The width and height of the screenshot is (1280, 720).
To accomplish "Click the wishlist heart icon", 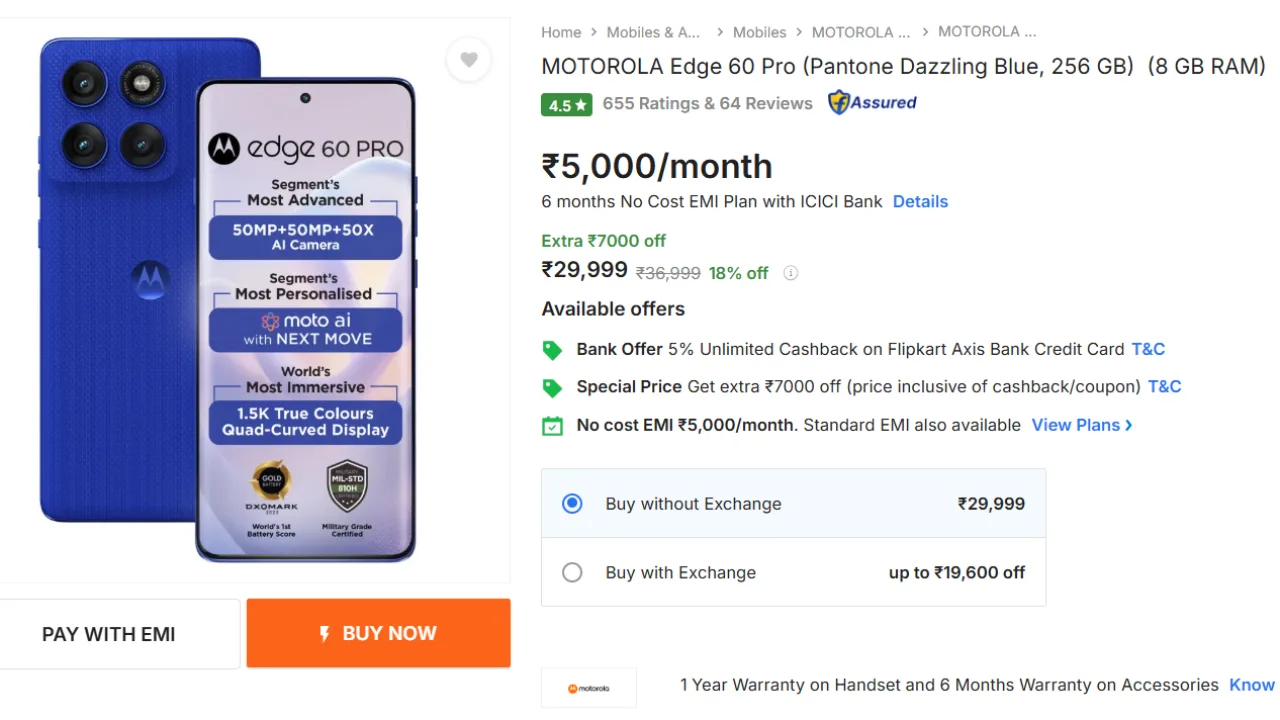I will pyautogui.click(x=468, y=60).
